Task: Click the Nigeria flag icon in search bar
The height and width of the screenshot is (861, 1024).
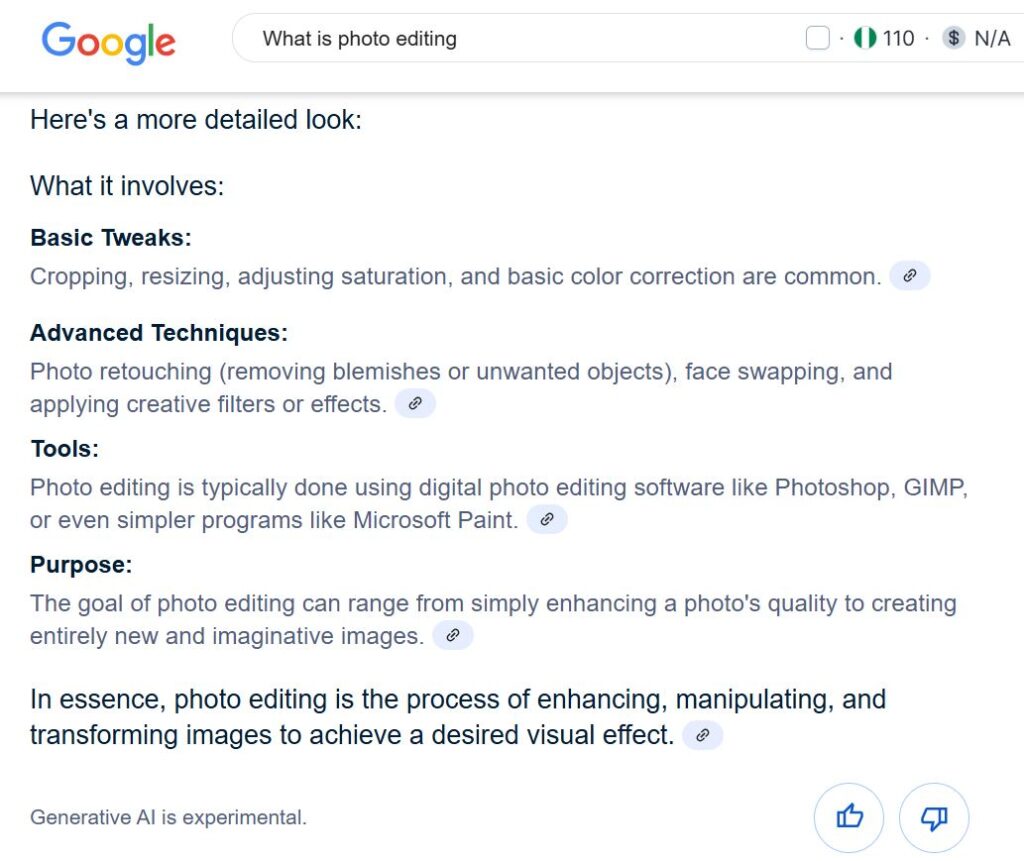Action: coord(866,39)
